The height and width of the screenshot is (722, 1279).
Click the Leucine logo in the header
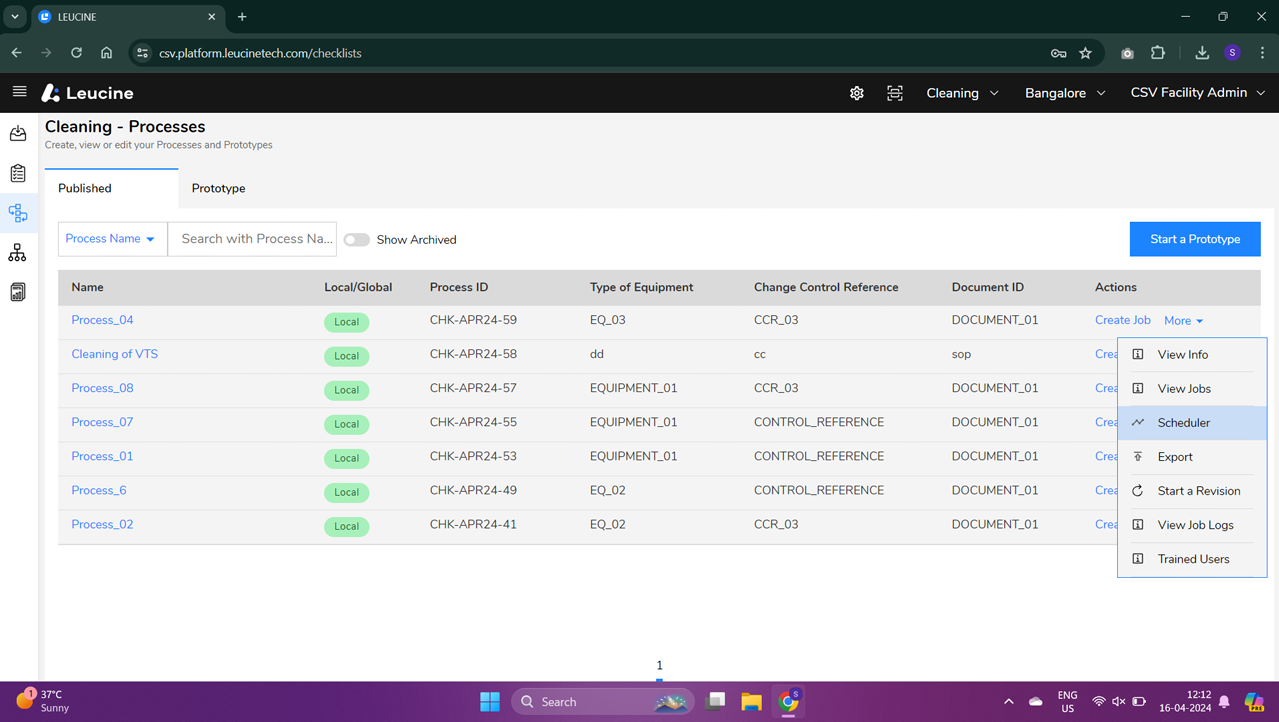click(87, 92)
